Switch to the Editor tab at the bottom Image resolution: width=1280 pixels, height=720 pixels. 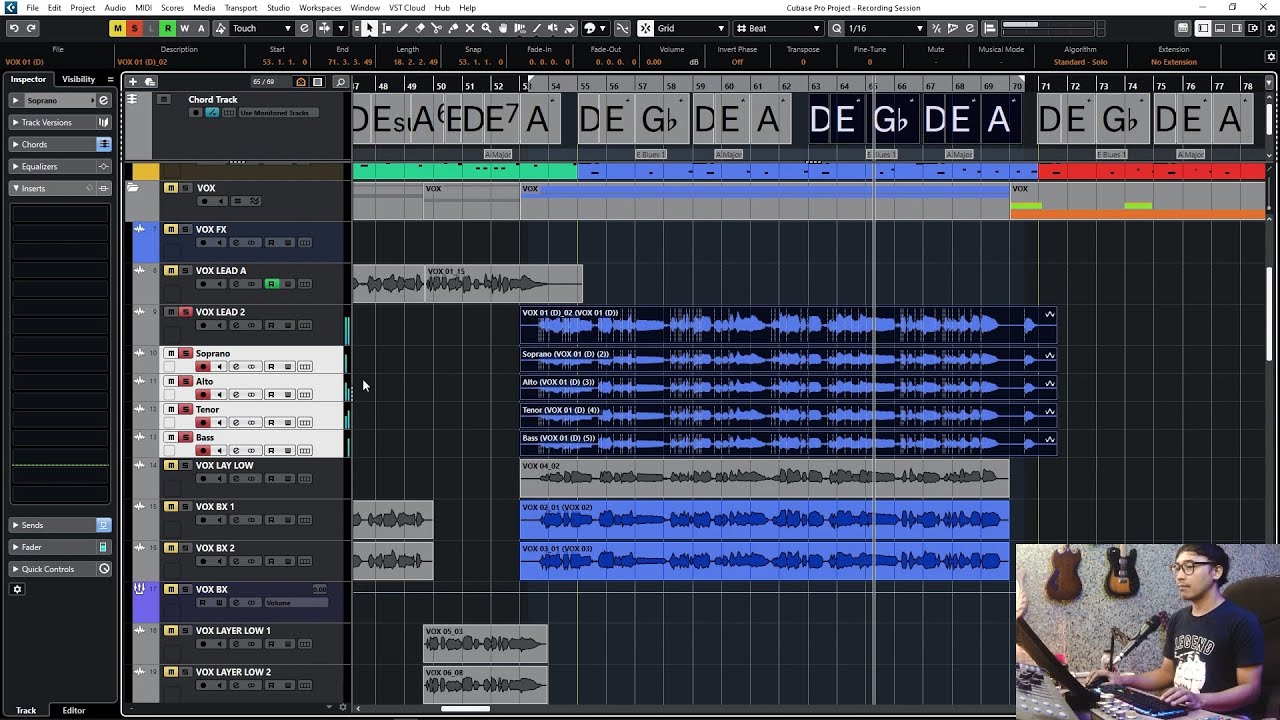[74, 710]
